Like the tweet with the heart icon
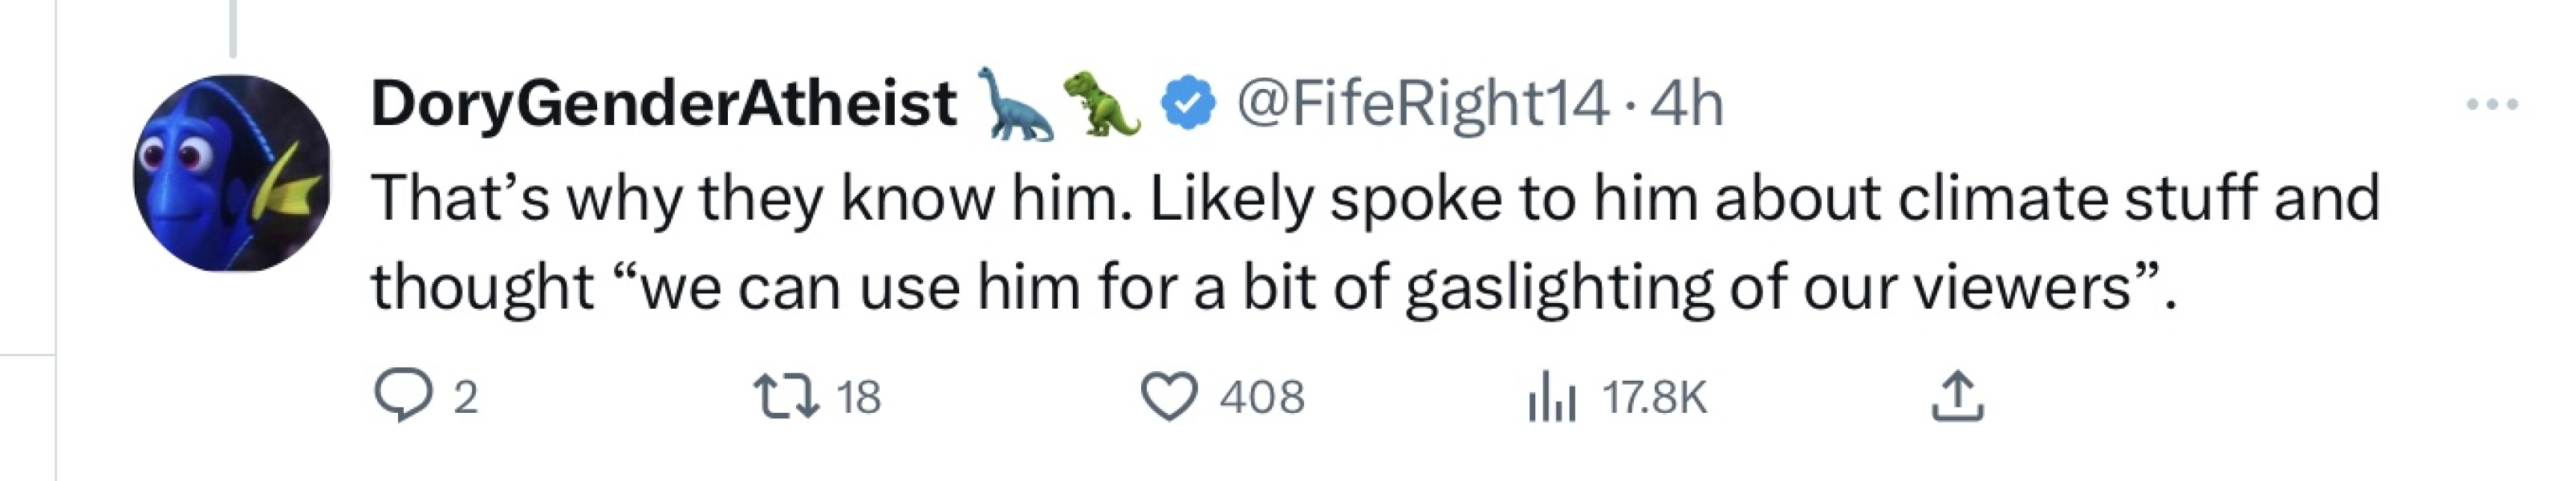 click(1169, 397)
